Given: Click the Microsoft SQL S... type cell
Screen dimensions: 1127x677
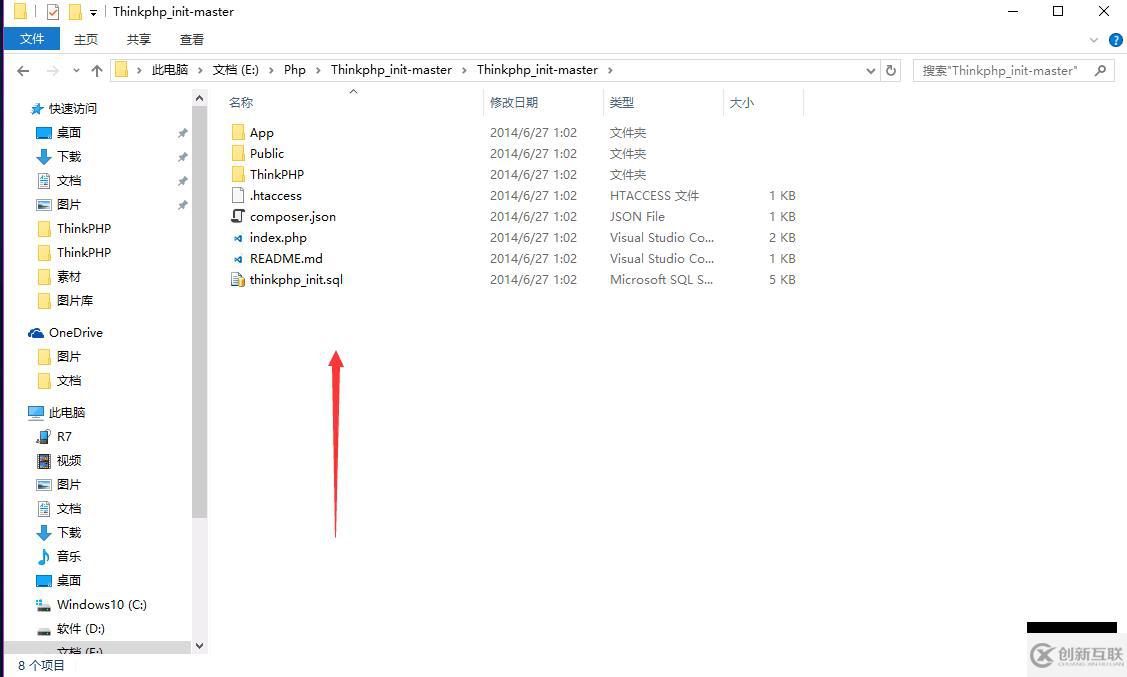Looking at the screenshot, I should (661, 280).
